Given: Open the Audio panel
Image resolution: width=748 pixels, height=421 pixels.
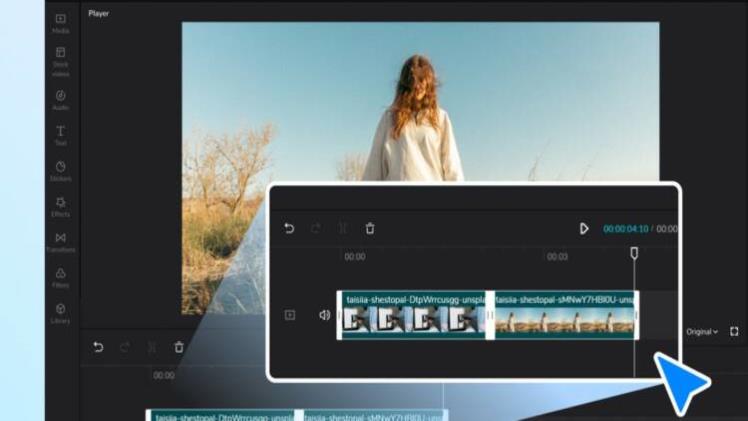Looking at the screenshot, I should pos(60,99).
